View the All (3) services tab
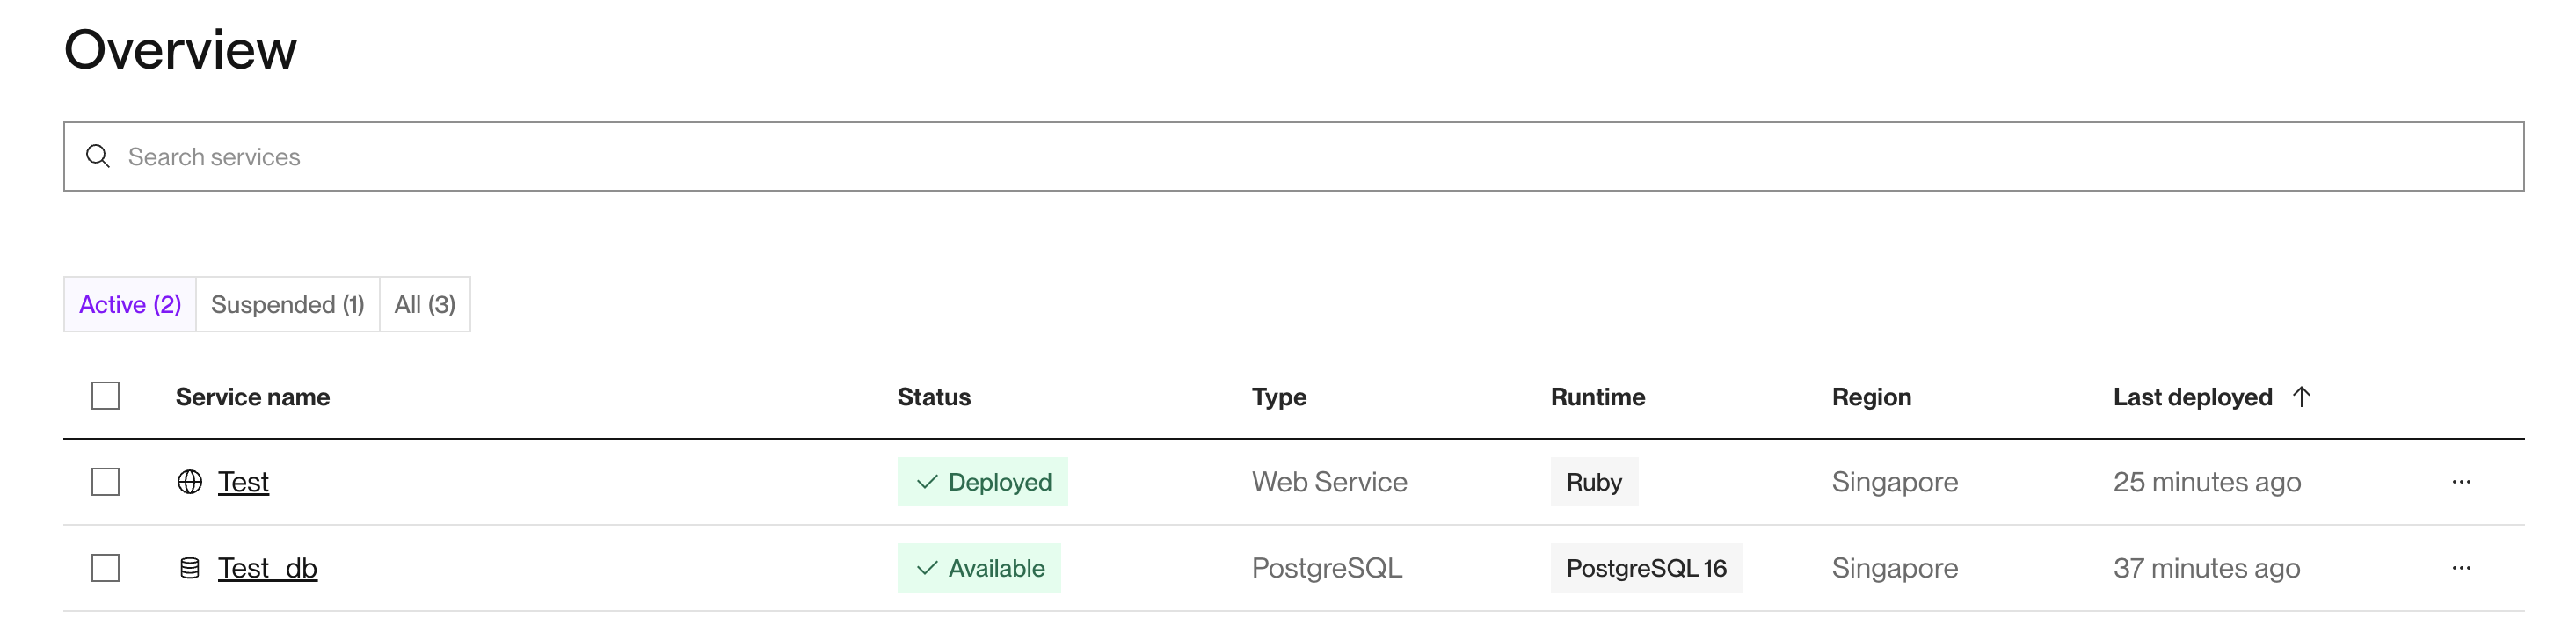The width and height of the screenshot is (2576, 633). point(425,304)
